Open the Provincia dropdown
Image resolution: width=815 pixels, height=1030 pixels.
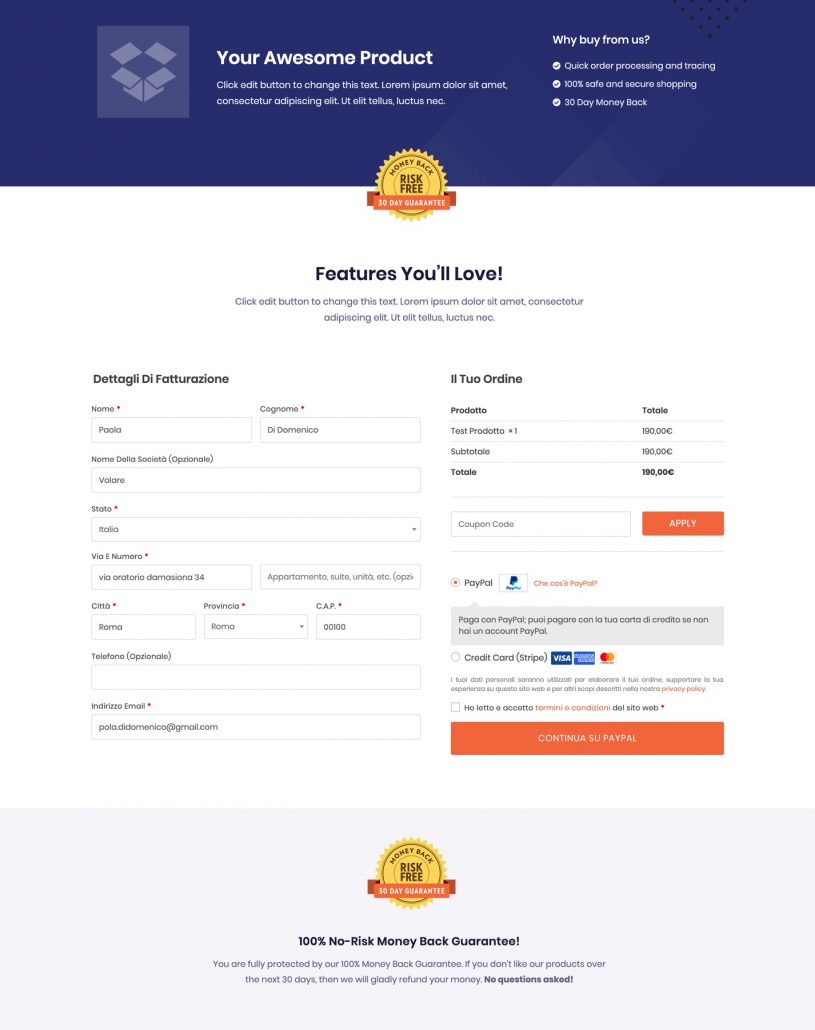point(256,627)
